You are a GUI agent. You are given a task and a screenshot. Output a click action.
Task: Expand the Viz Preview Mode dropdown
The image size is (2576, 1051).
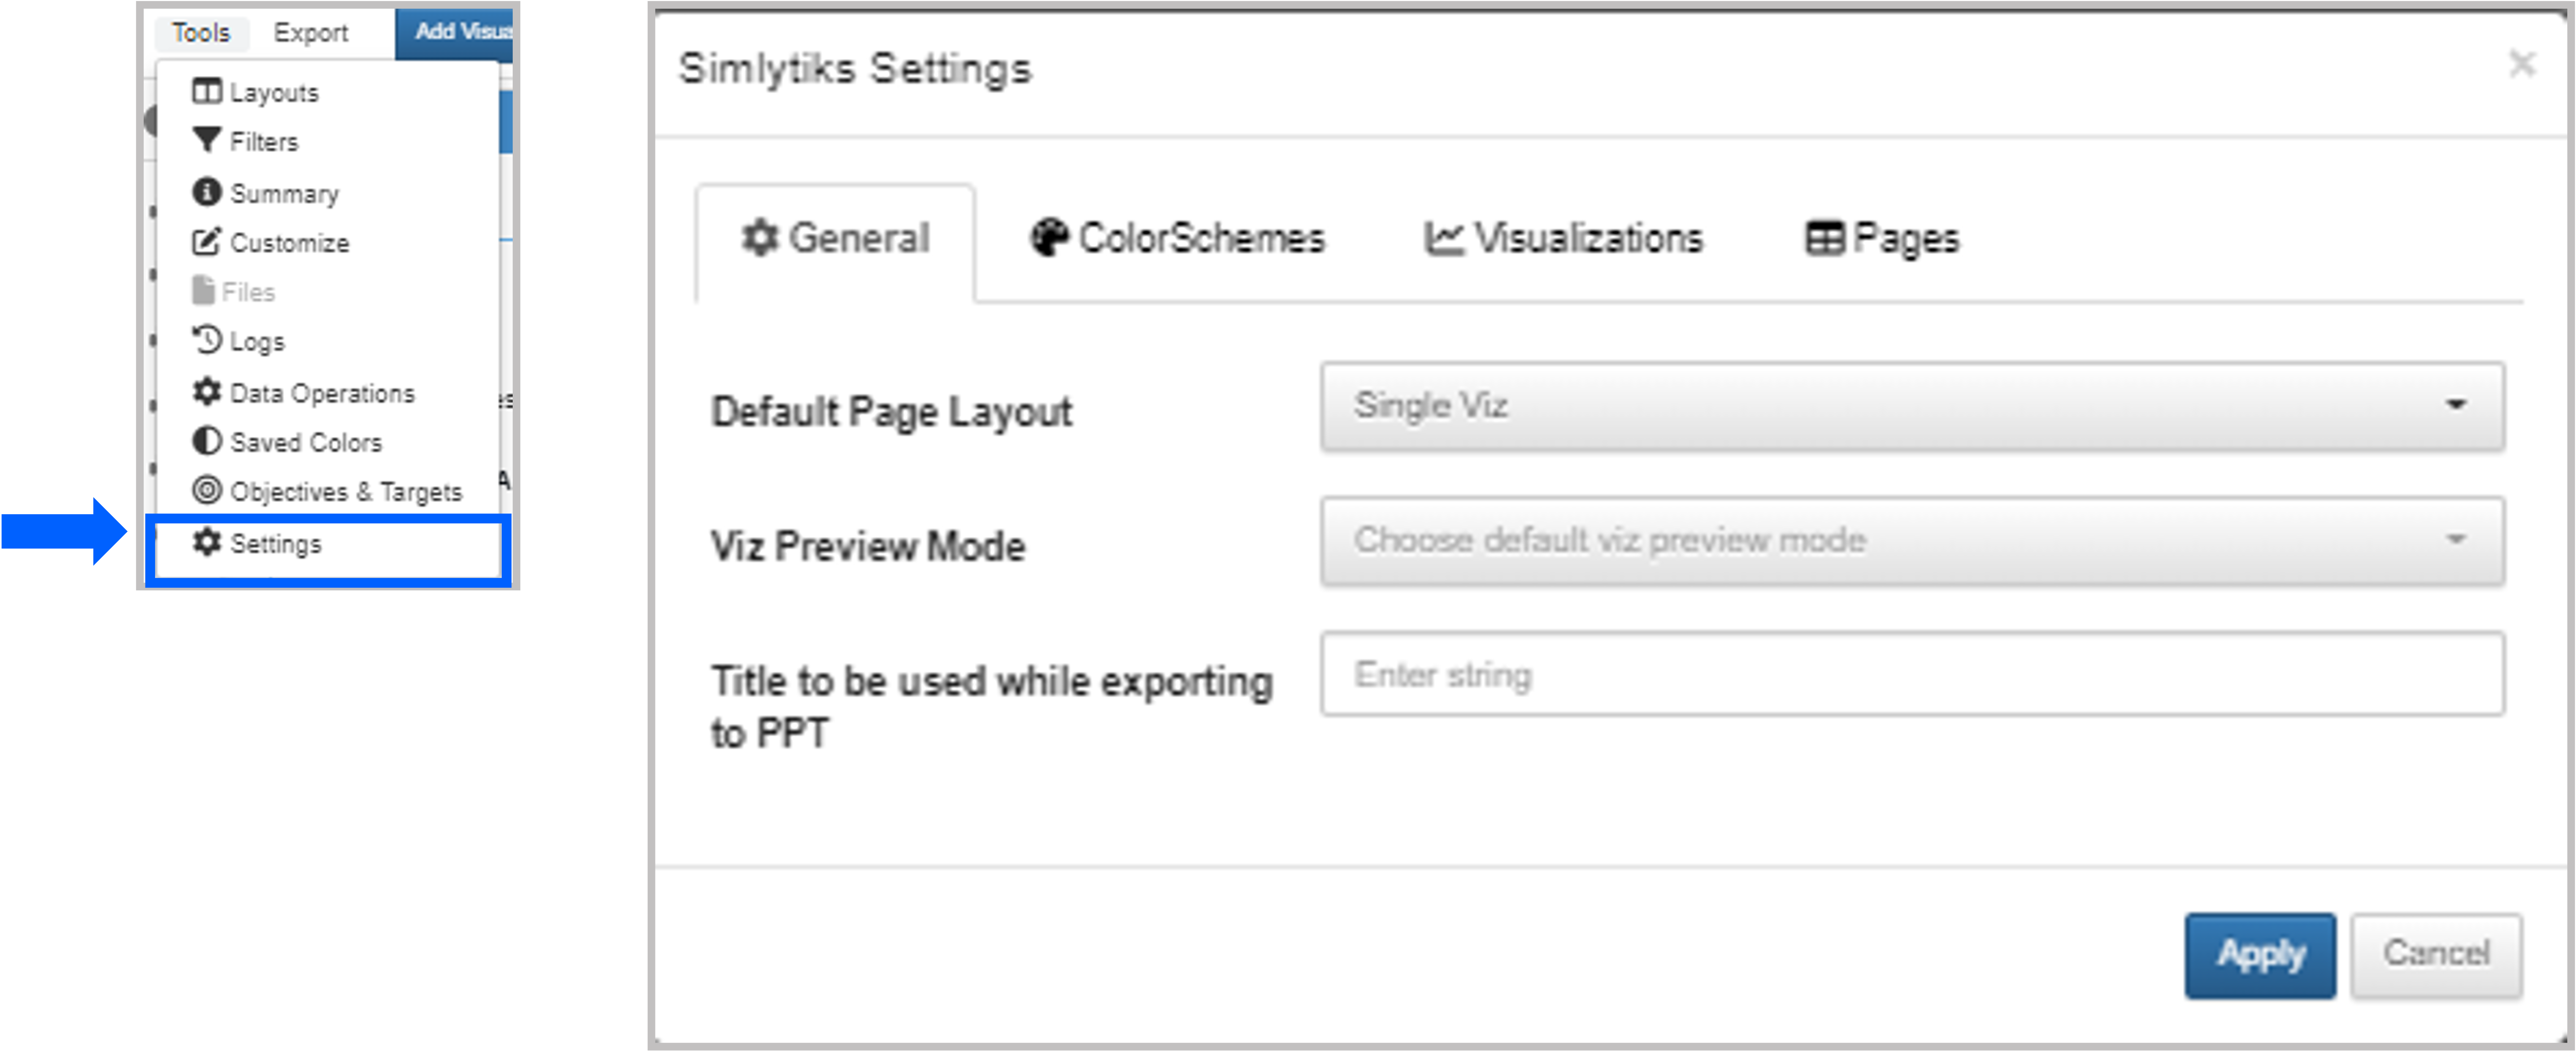(1912, 541)
